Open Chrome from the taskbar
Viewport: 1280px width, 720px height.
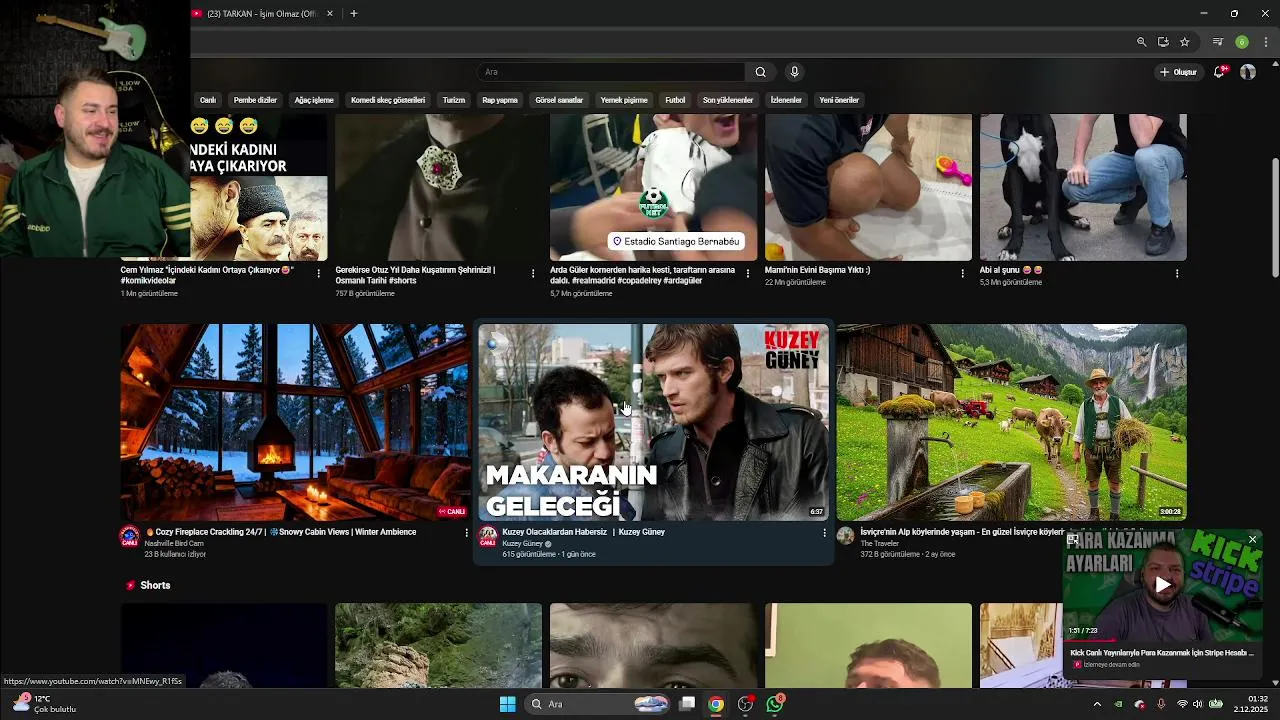716,704
